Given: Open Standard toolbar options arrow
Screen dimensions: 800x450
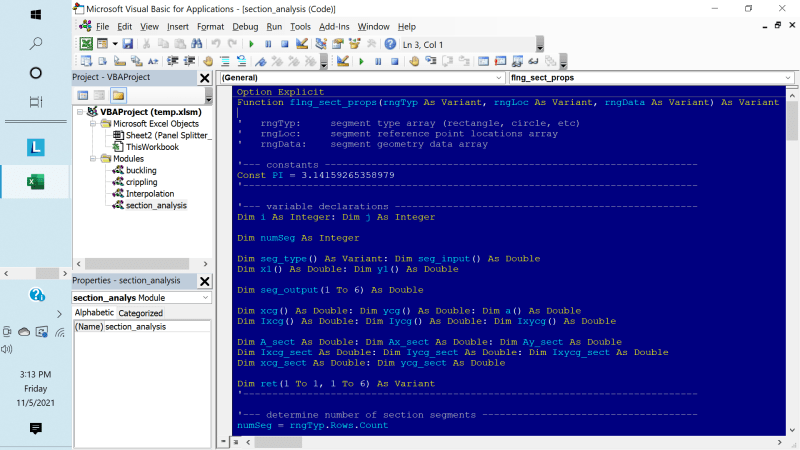Looking at the screenshot, I should click(540, 45).
